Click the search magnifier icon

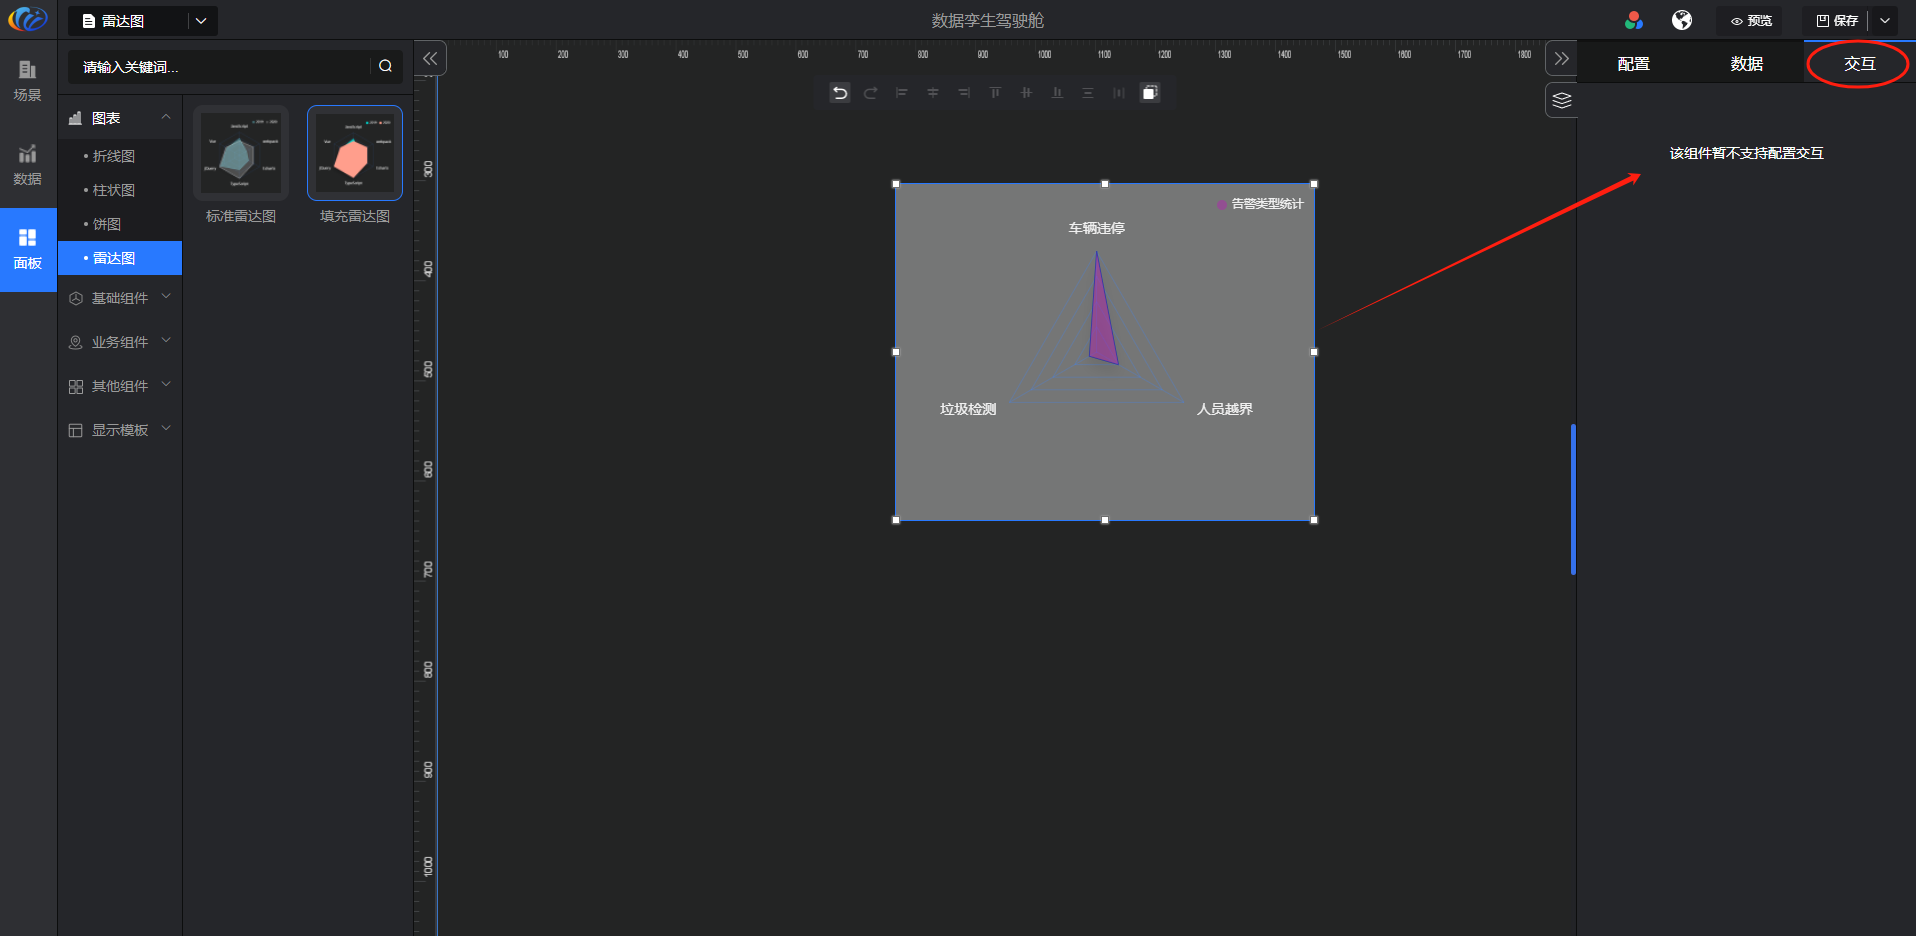[385, 66]
